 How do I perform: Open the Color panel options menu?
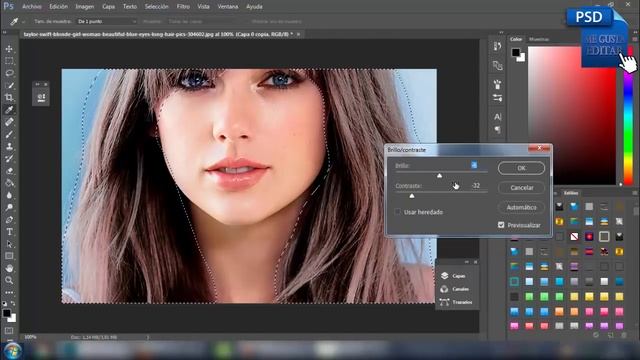(x=635, y=39)
